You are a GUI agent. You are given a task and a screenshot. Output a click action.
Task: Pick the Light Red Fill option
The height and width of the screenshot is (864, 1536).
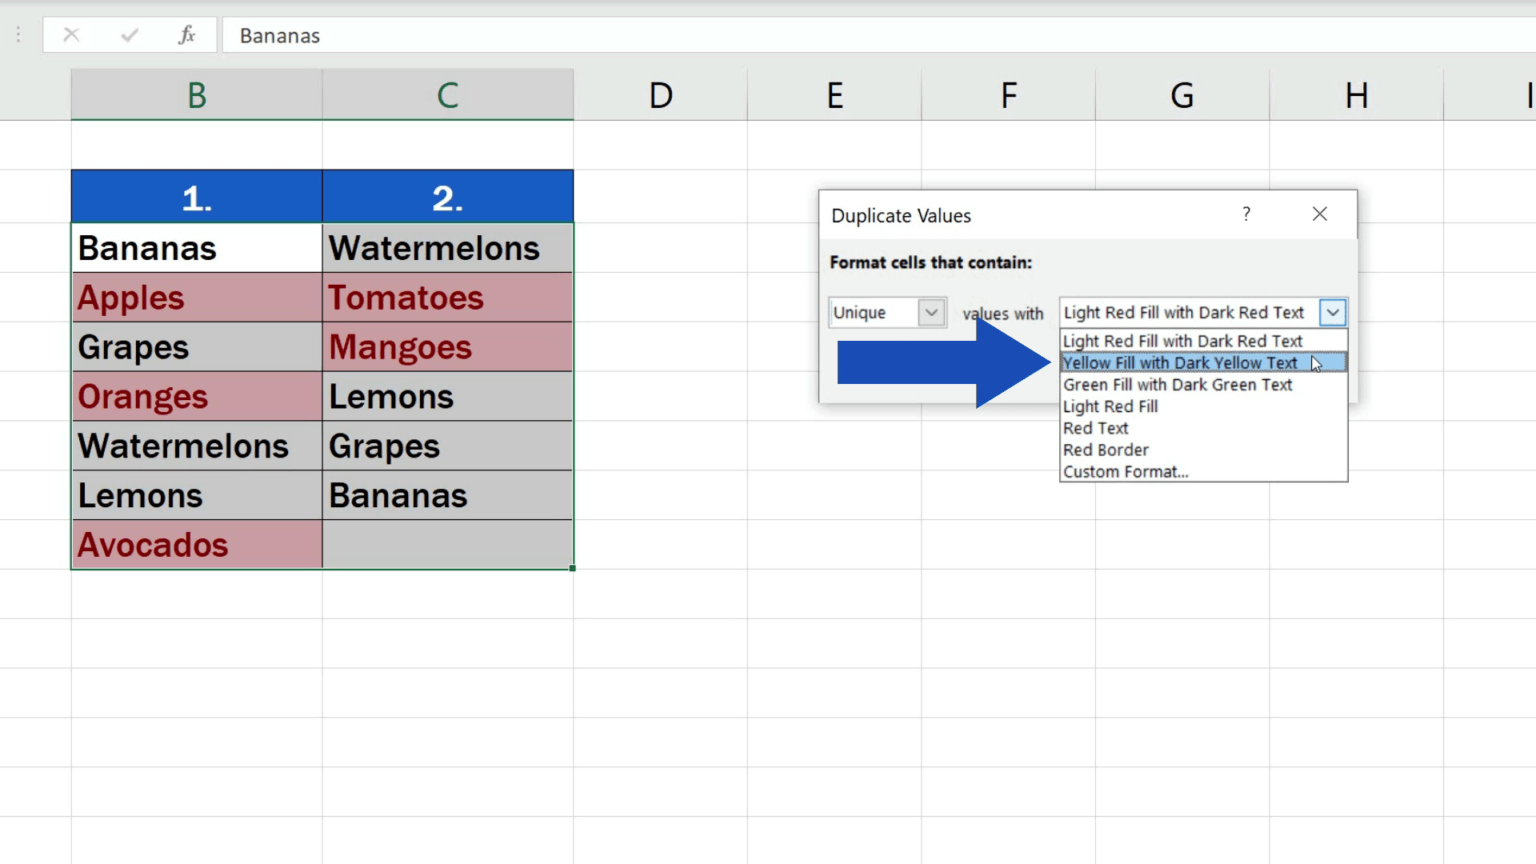point(1204,407)
